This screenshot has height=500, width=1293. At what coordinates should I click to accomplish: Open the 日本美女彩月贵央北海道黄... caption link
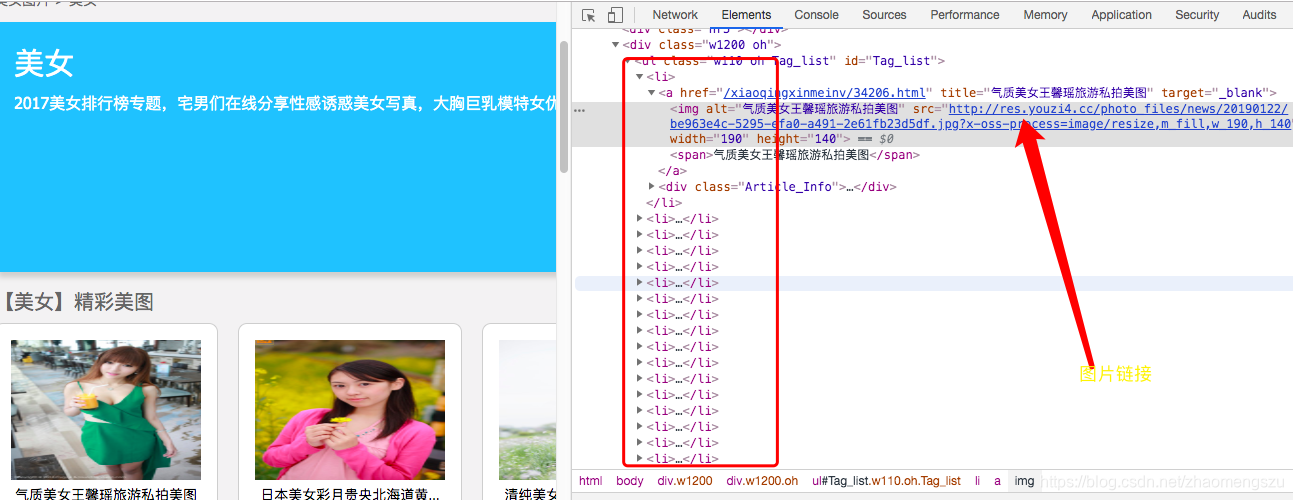350,494
